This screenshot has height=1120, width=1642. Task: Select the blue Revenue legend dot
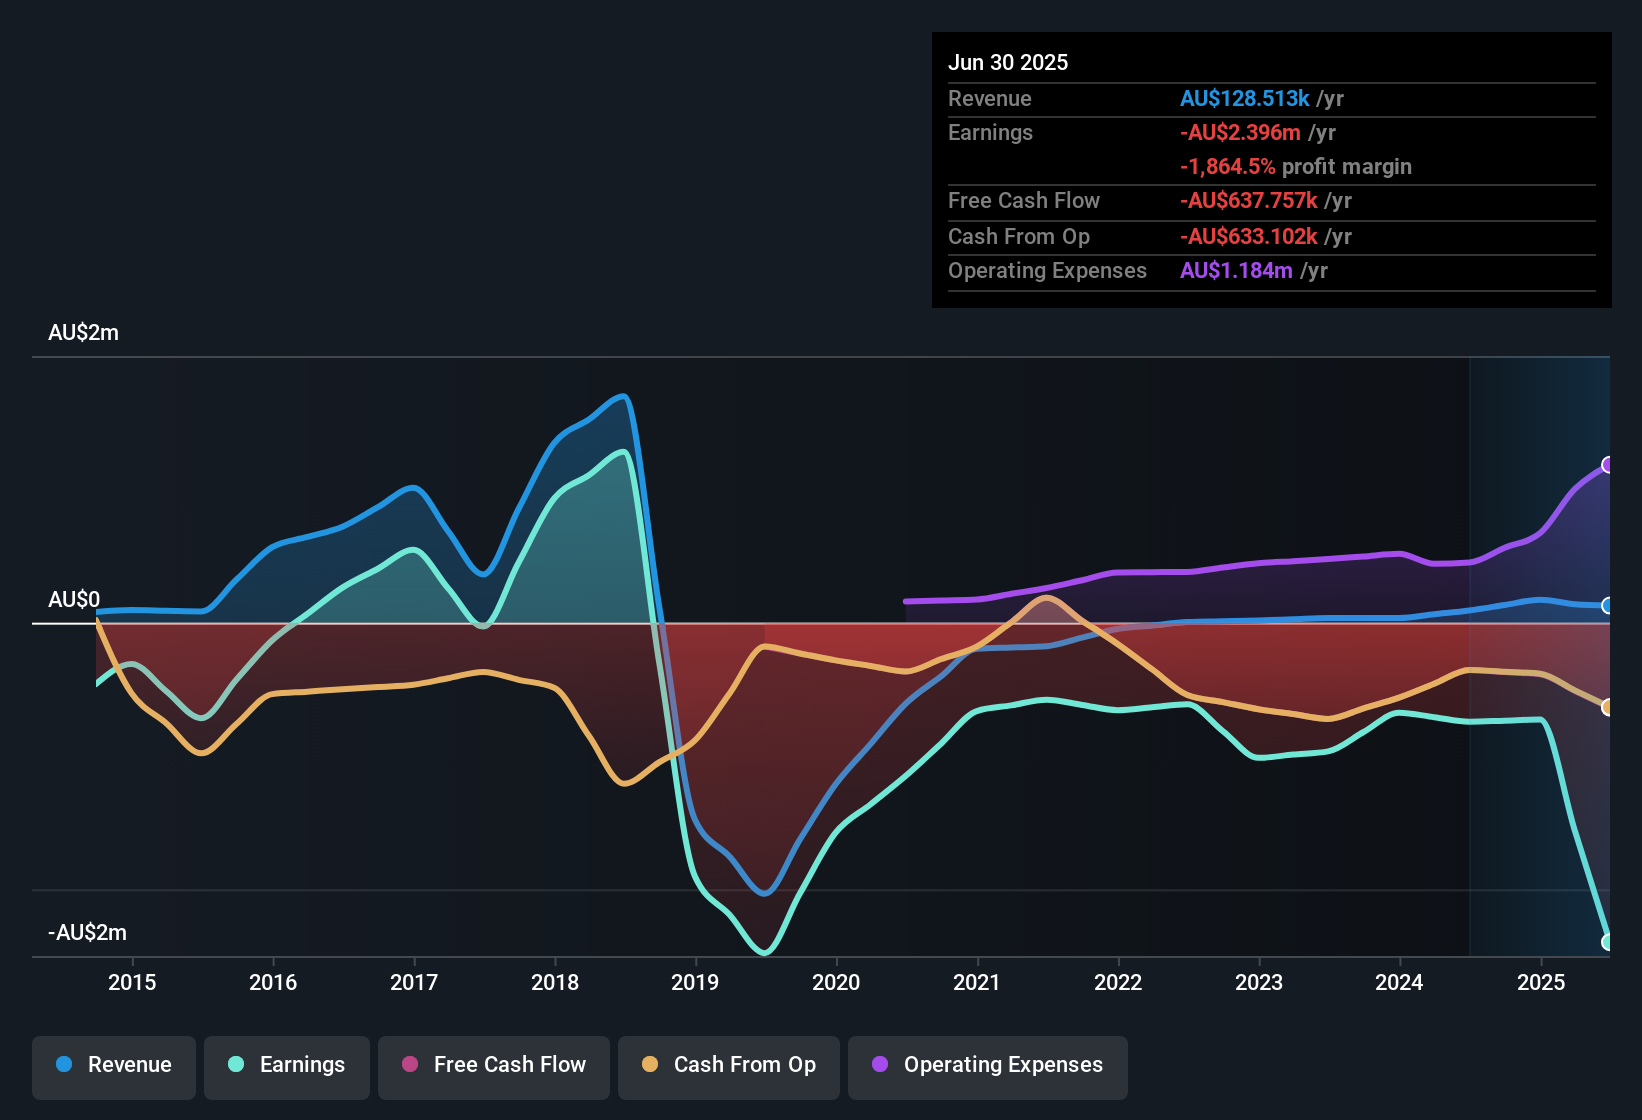click(64, 1065)
